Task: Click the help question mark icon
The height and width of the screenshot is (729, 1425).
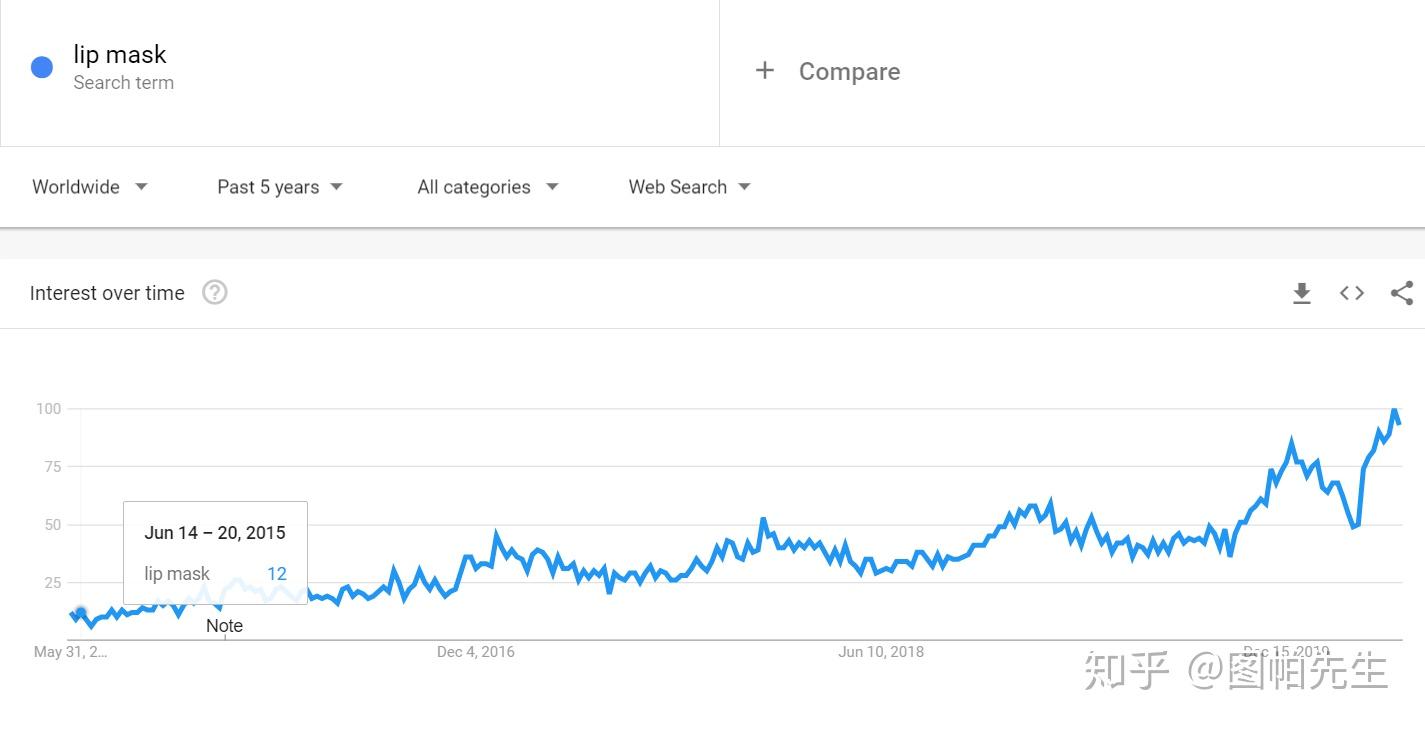Action: tap(215, 293)
